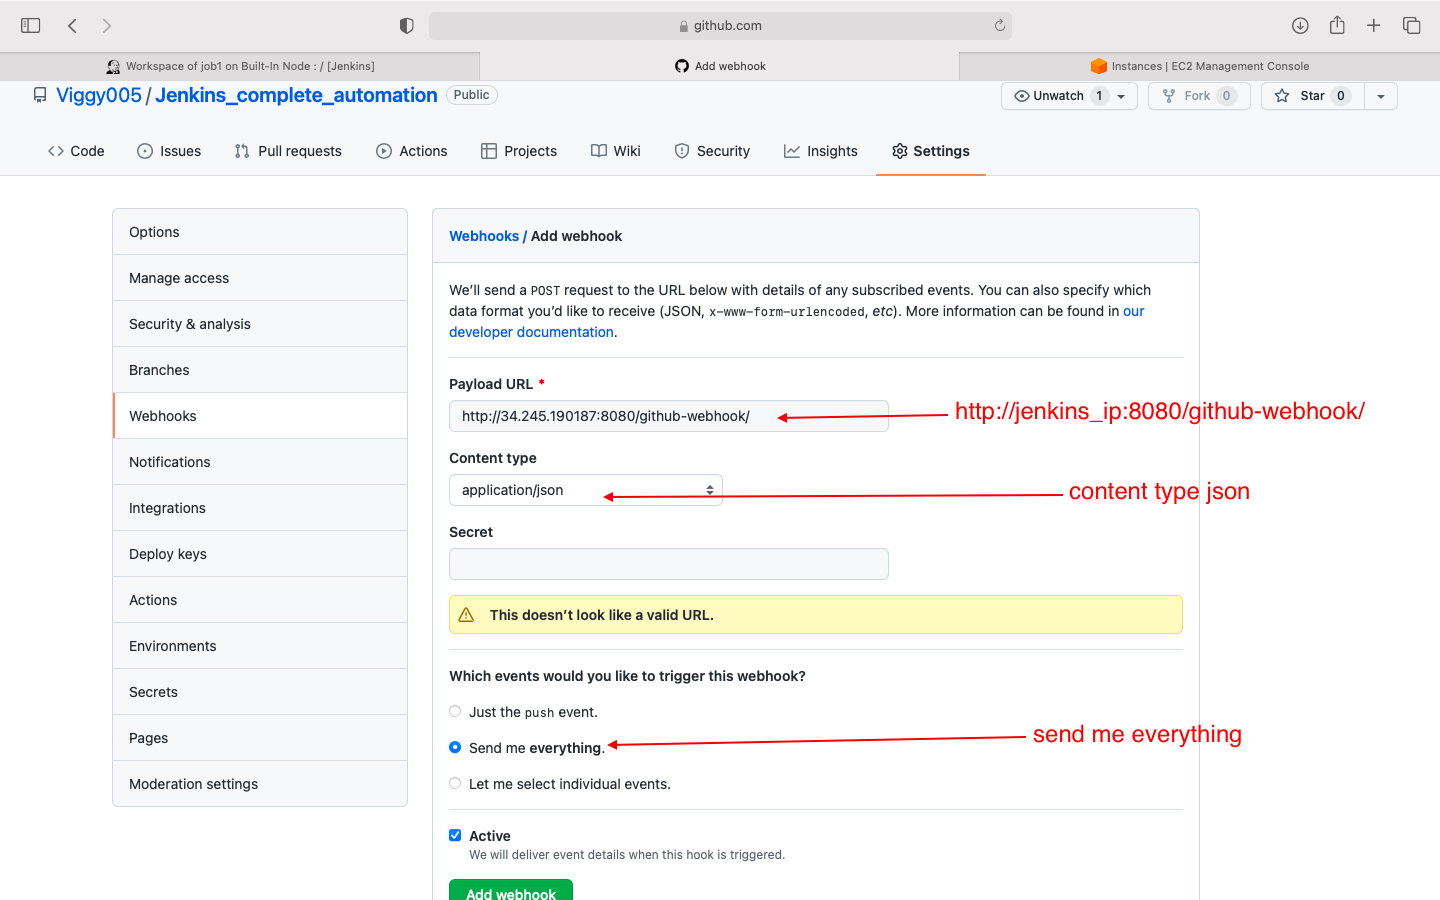Select the Just the push event radio

455,711
